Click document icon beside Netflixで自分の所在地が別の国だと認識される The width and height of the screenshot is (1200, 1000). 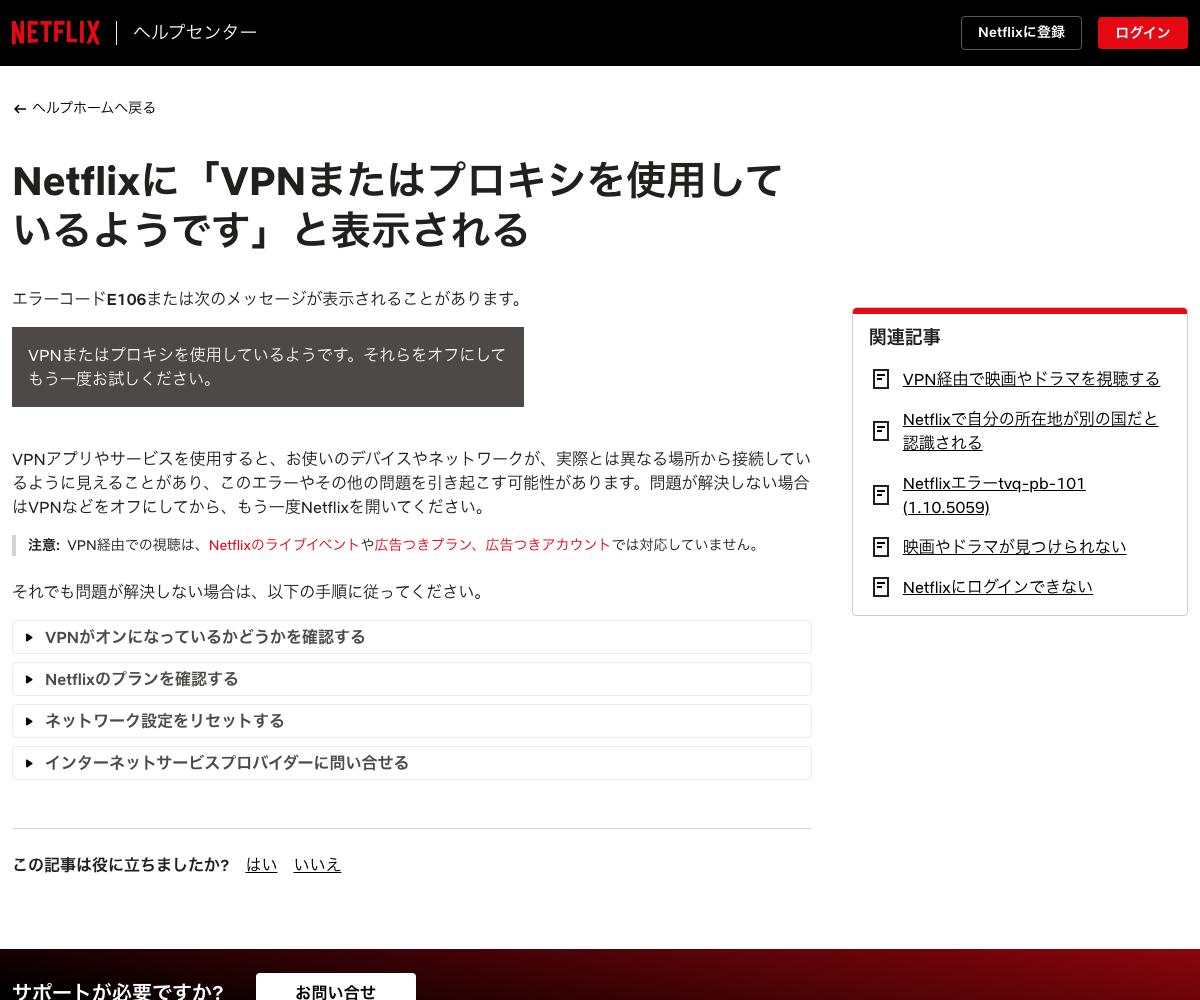881,431
